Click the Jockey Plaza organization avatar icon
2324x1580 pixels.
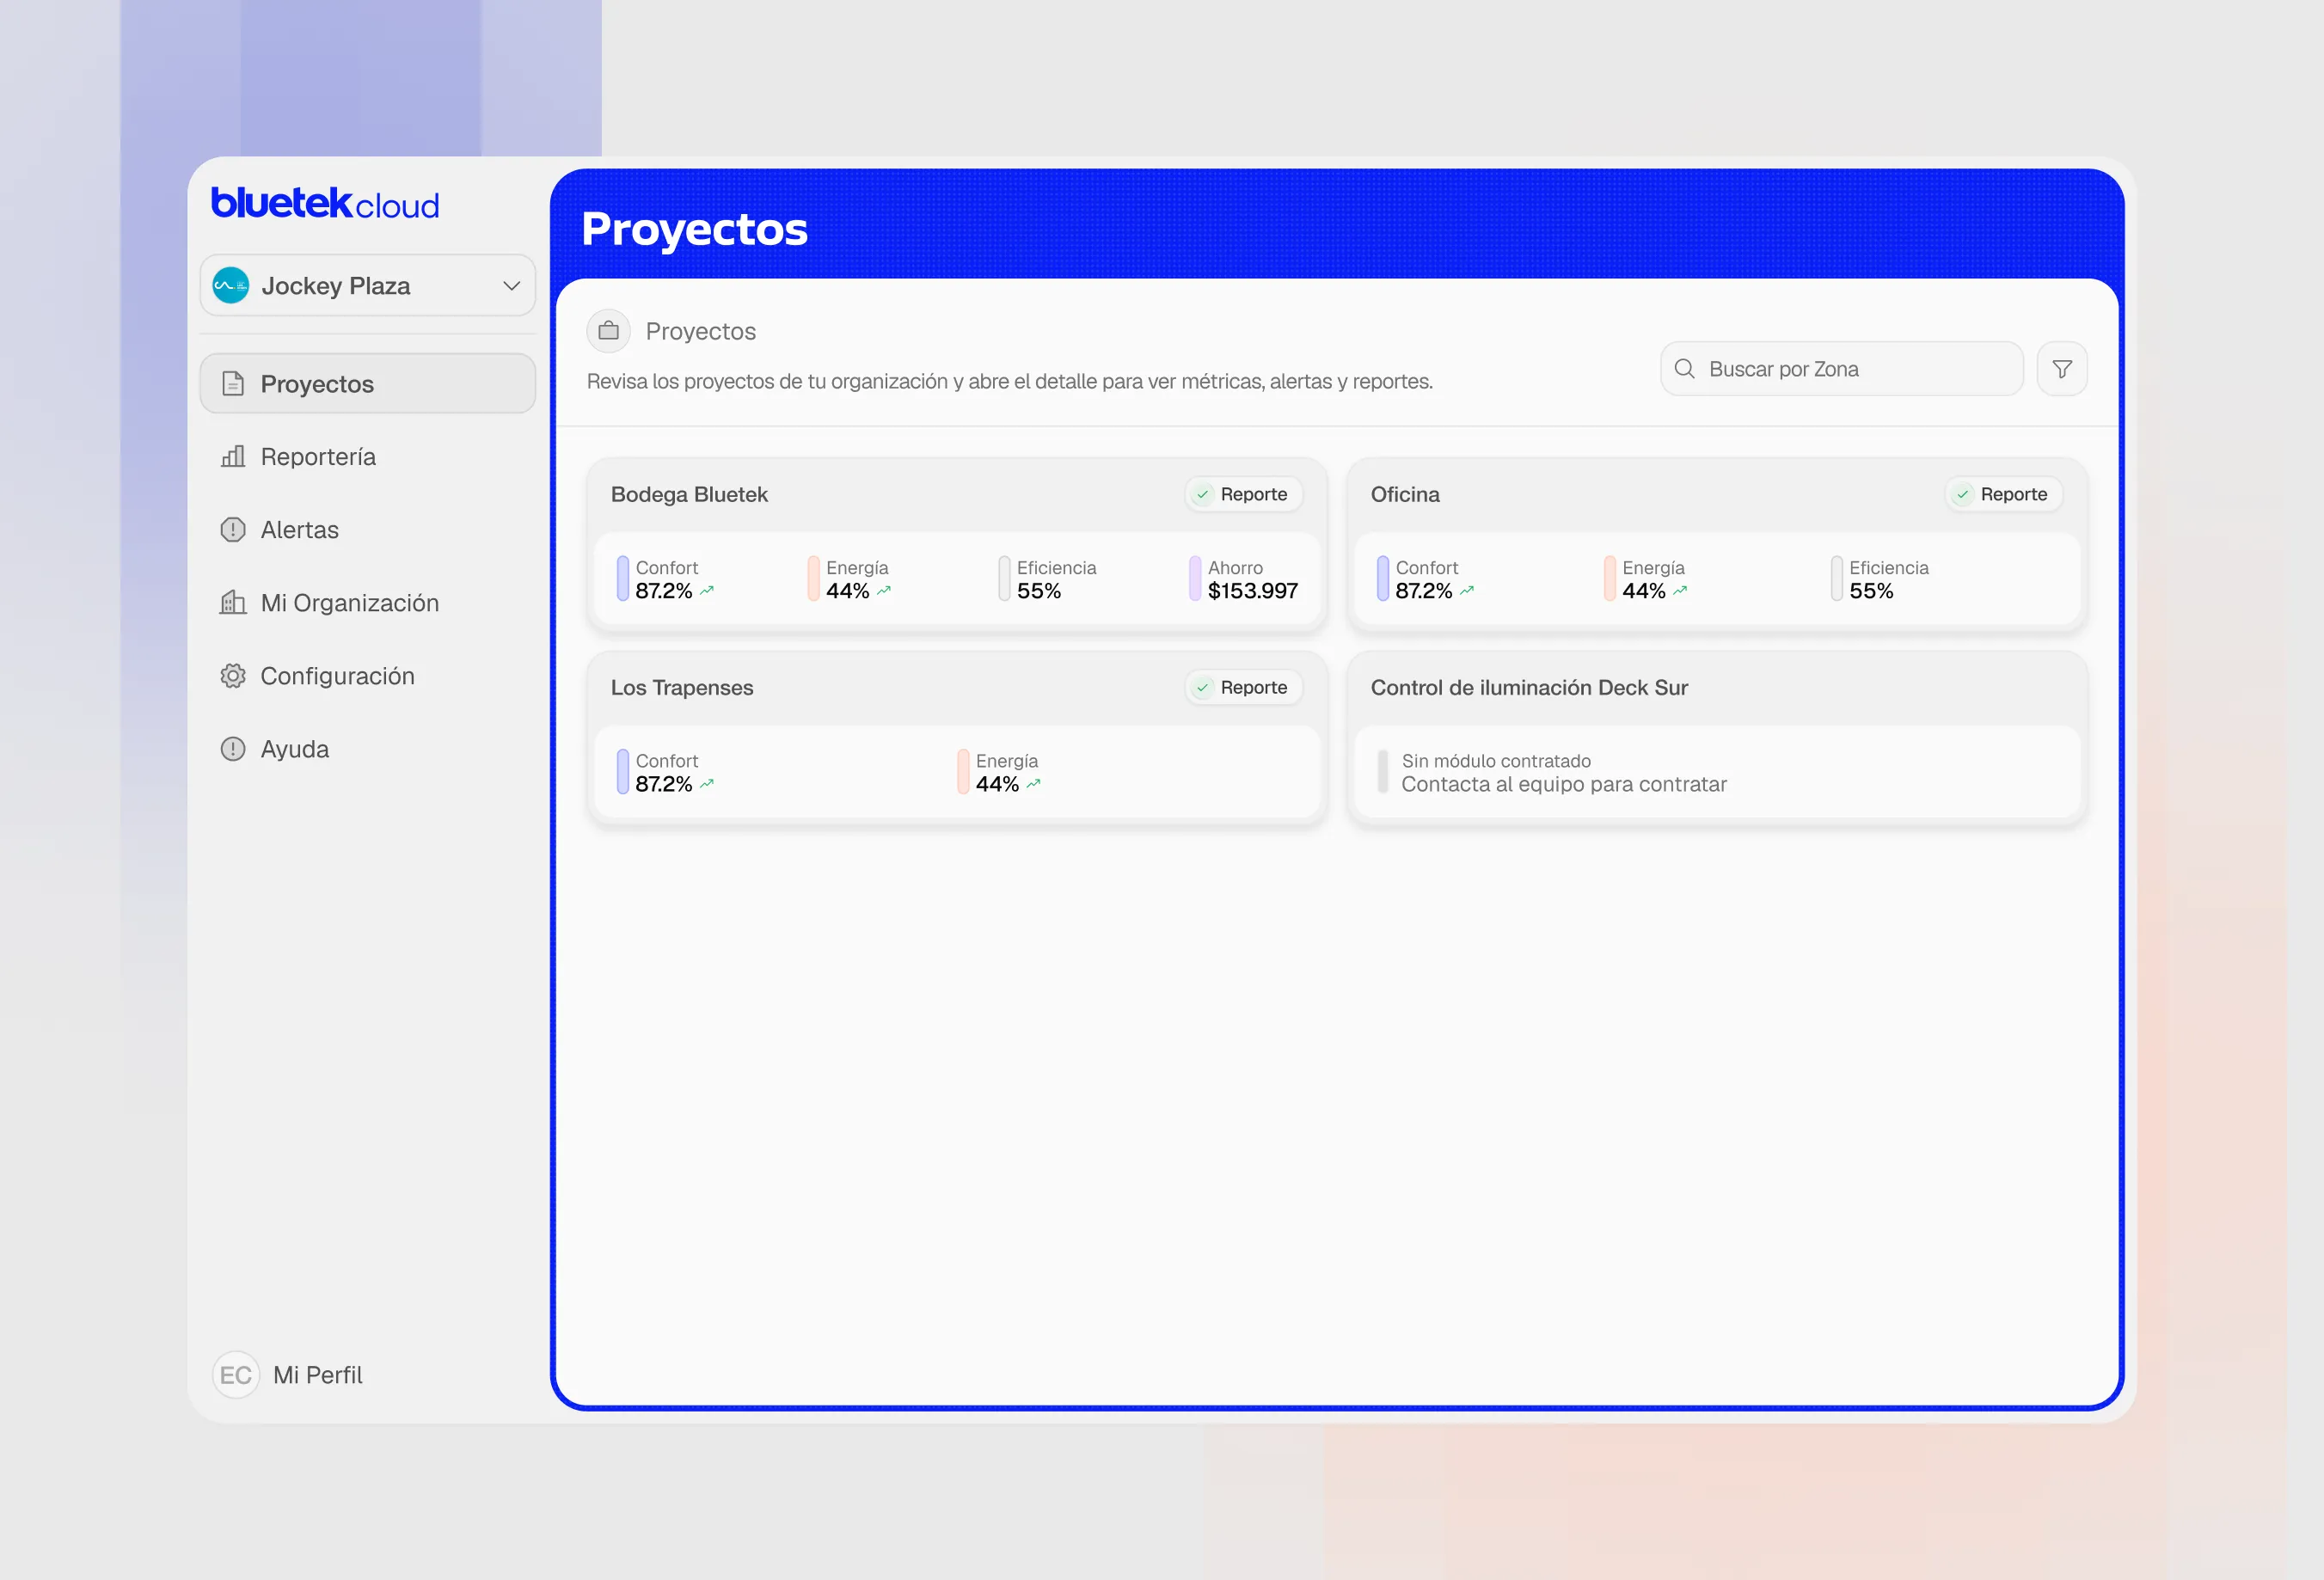click(x=231, y=285)
